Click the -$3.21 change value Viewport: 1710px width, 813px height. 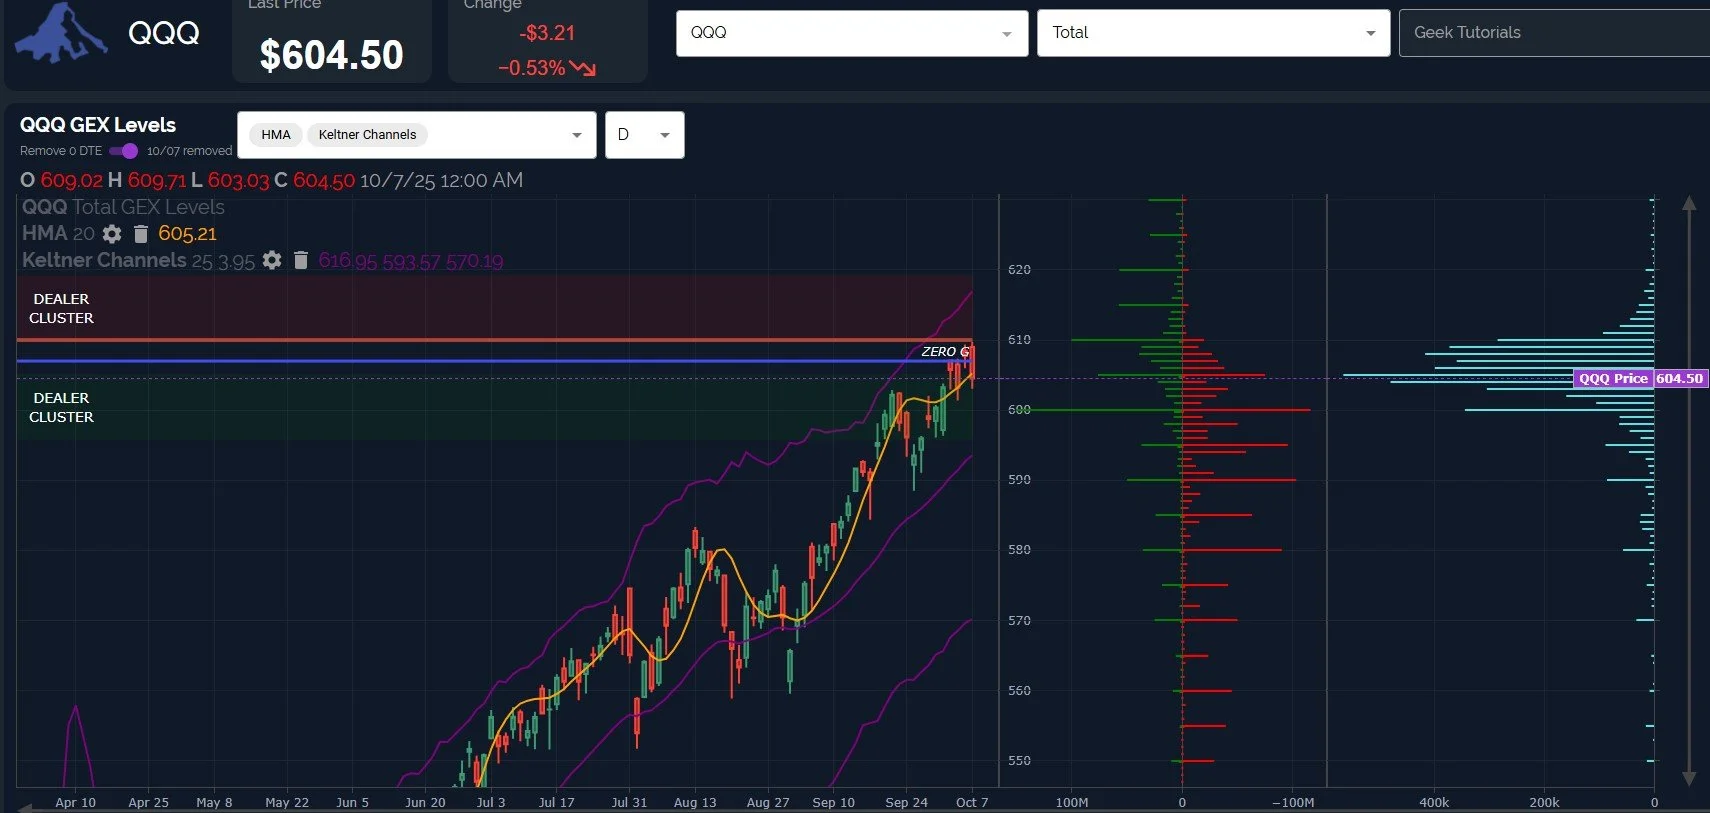coord(547,33)
